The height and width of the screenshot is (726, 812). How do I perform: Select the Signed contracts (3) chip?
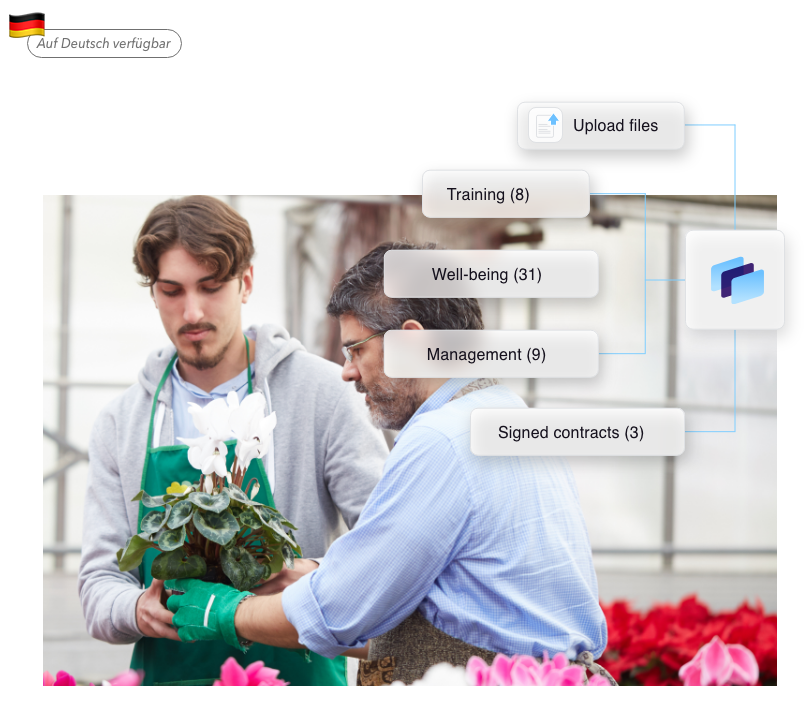click(576, 432)
